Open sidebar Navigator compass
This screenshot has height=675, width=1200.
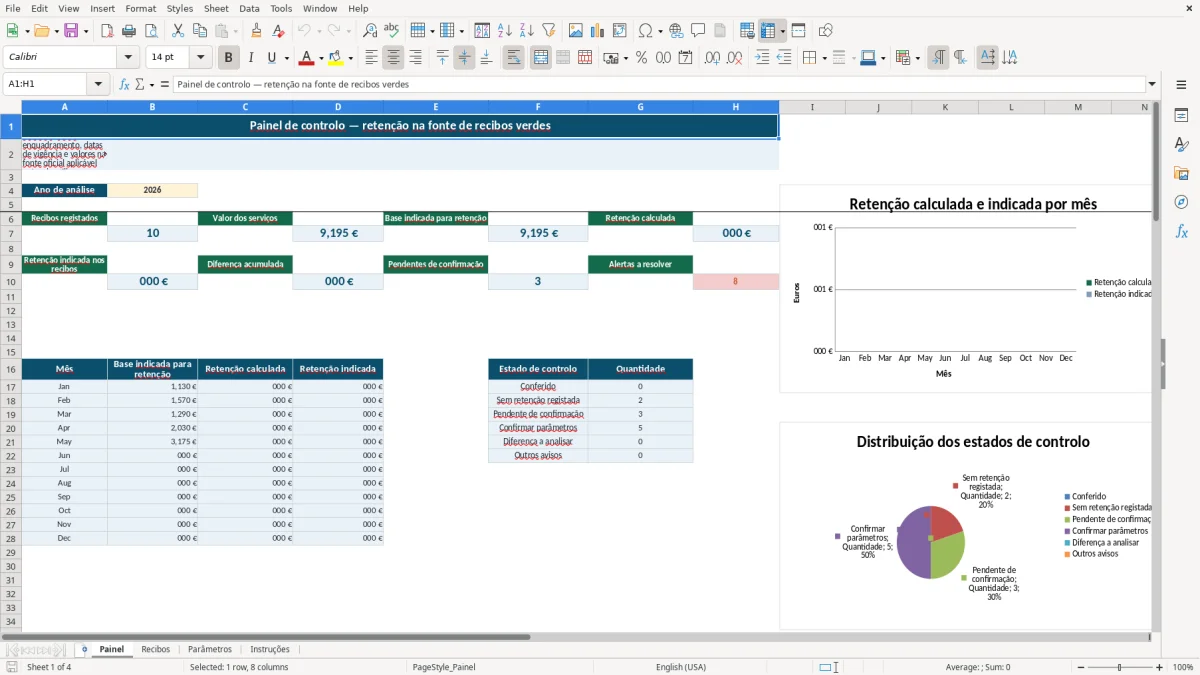(1181, 202)
